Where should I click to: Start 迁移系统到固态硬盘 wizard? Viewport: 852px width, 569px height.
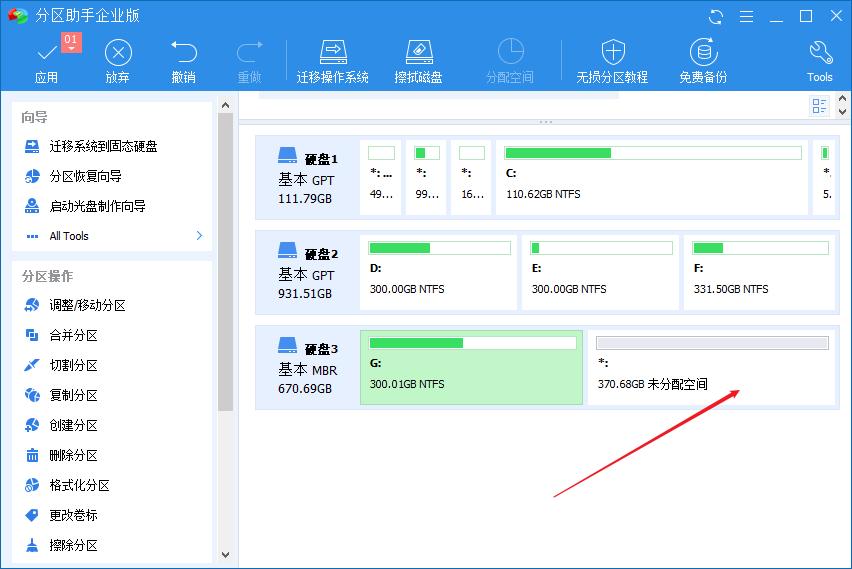point(91,146)
